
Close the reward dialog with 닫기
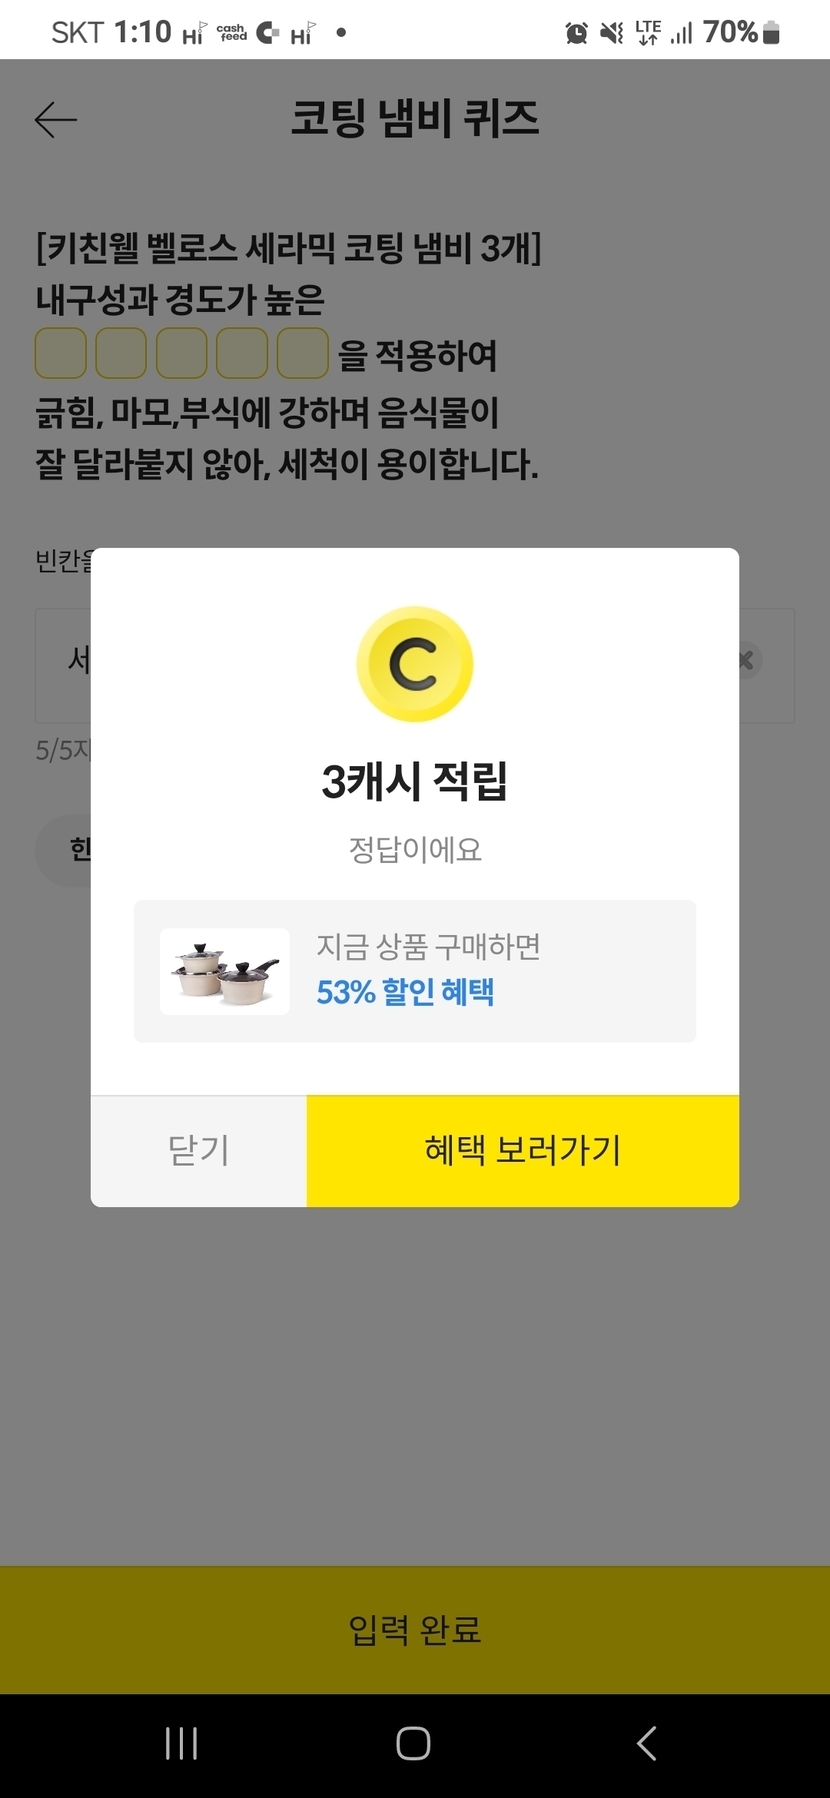199,1150
